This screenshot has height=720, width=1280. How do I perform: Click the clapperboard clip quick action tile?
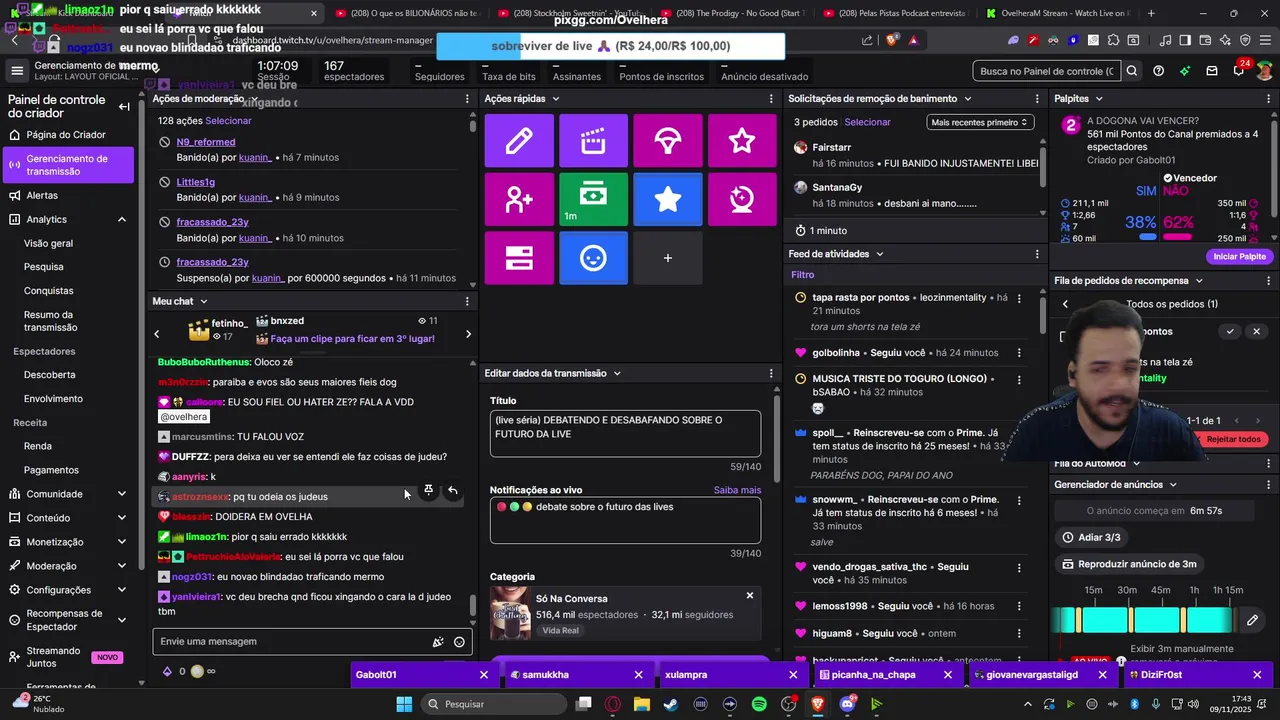click(x=593, y=141)
